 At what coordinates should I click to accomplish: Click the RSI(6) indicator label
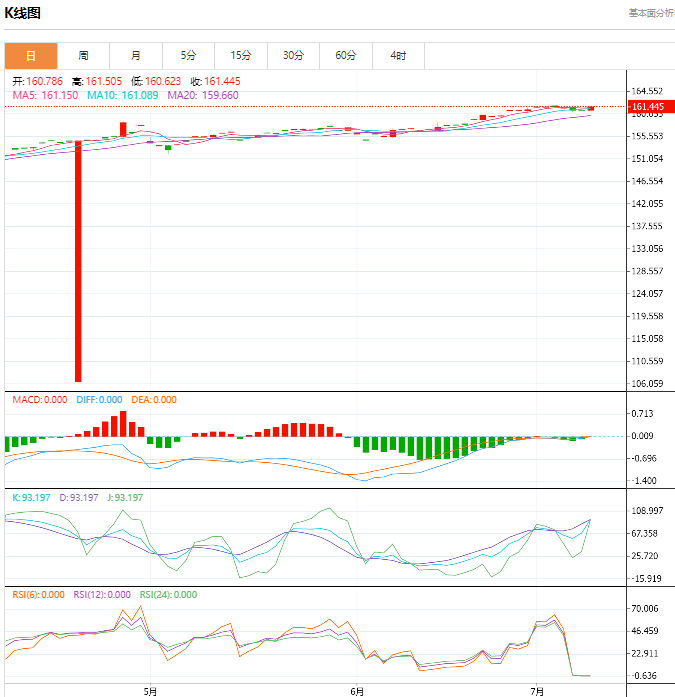tap(38, 595)
